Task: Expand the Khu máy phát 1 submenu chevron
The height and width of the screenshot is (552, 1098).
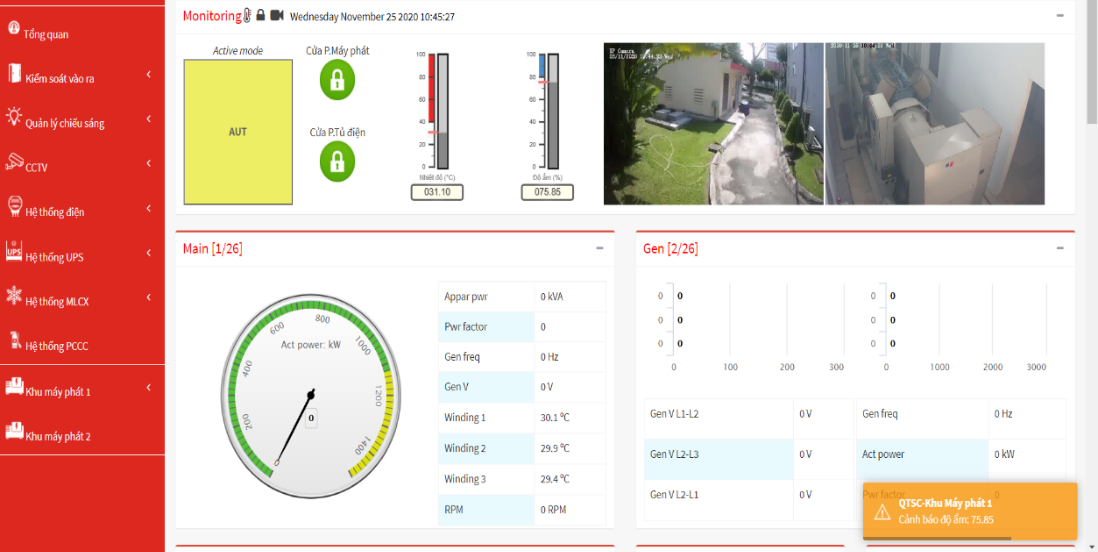Action: click(x=149, y=387)
